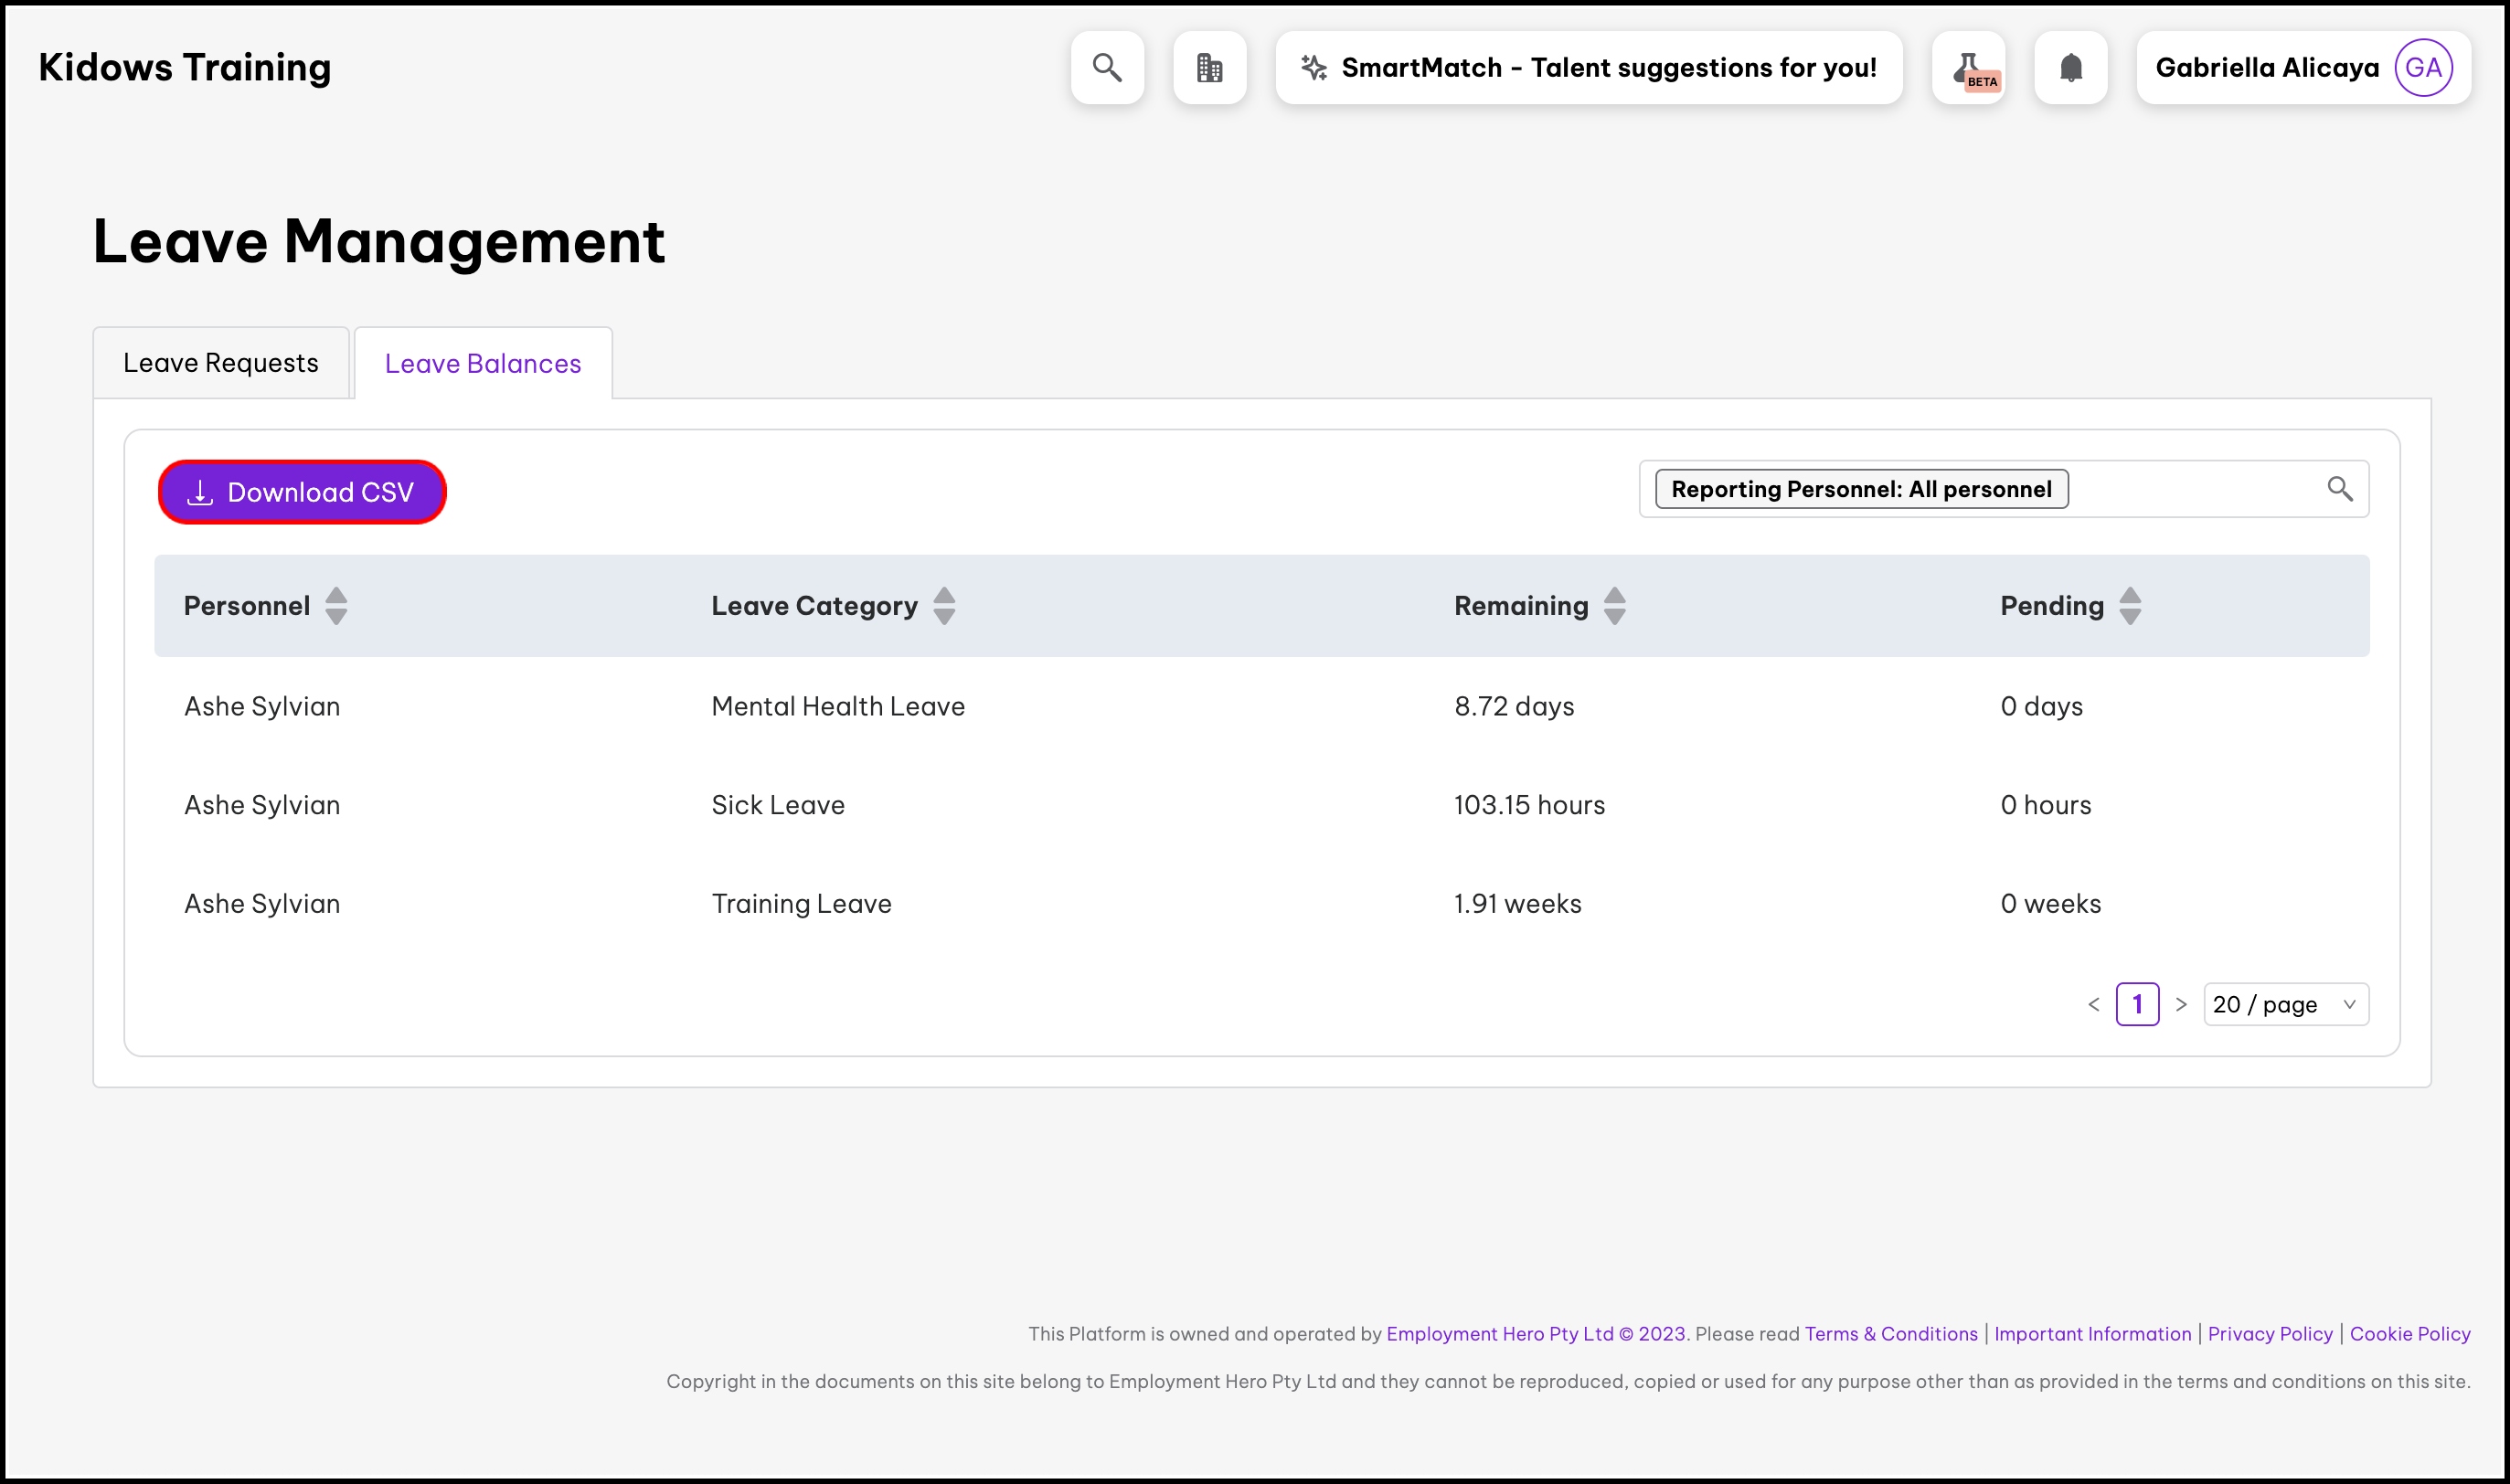
Task: Click the Reporting Personnel filter field
Action: pos(2190,489)
